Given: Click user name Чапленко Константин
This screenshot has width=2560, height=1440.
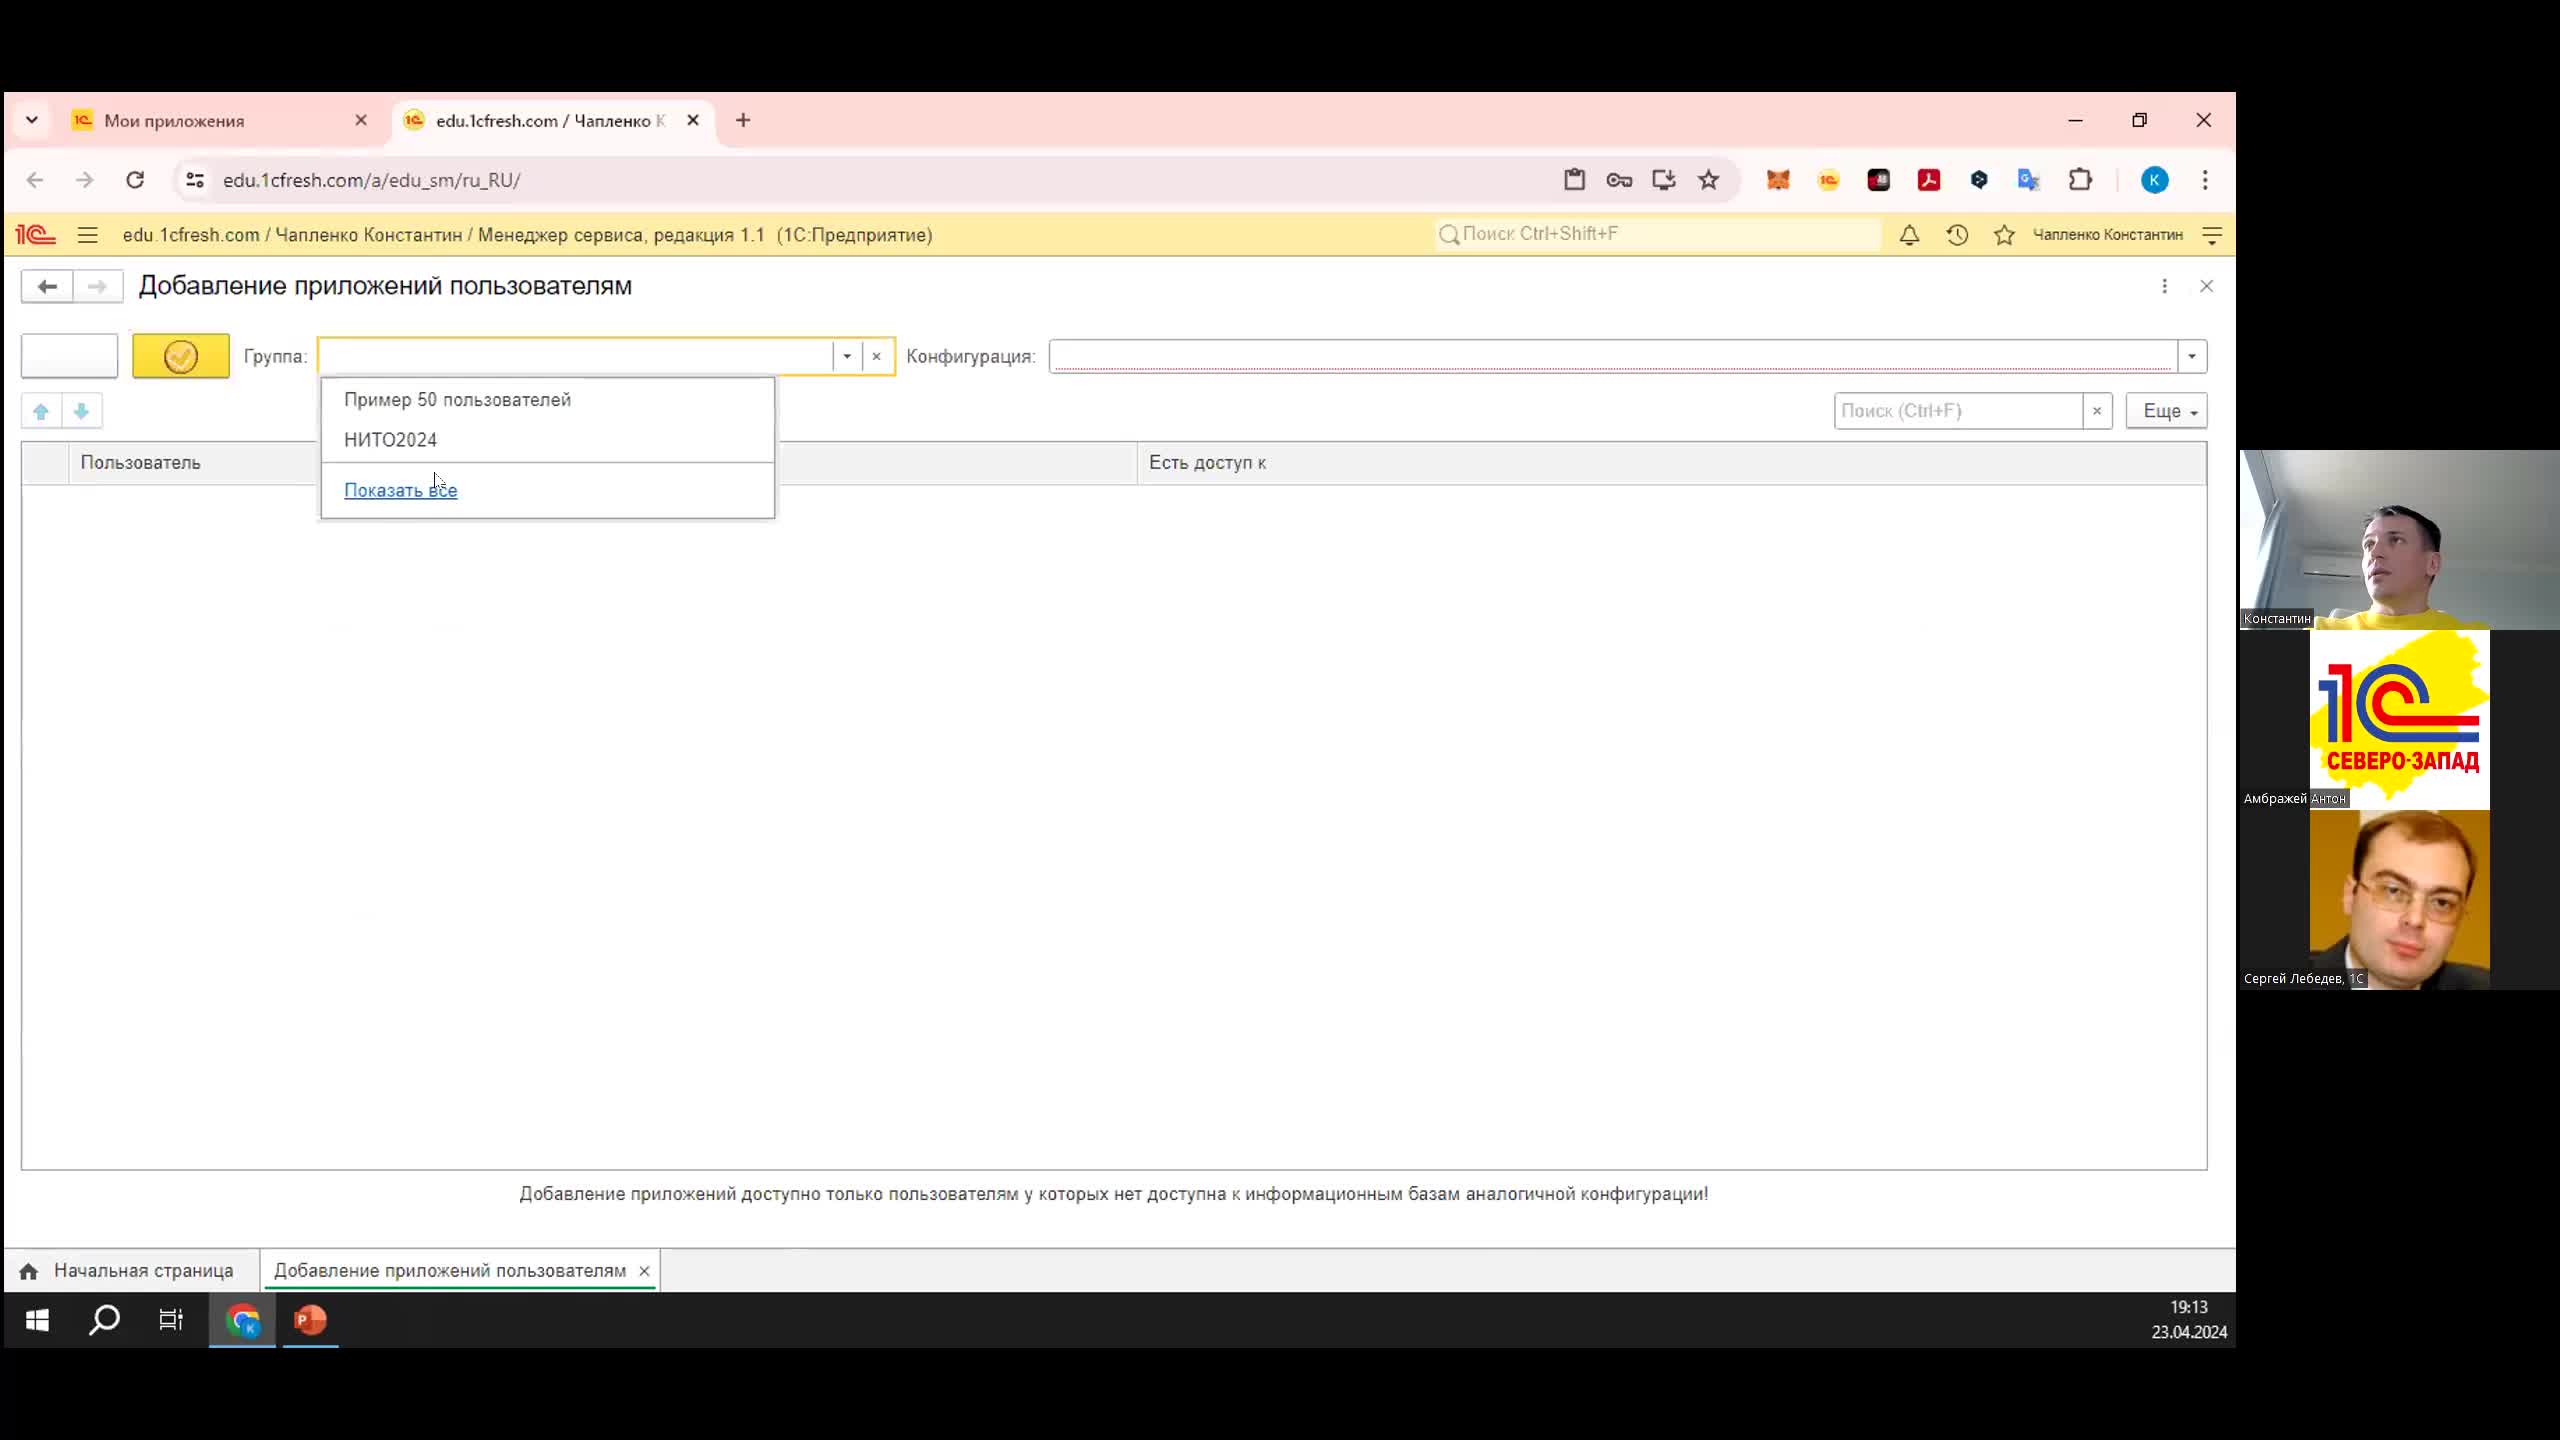Looking at the screenshot, I should coord(2108,235).
